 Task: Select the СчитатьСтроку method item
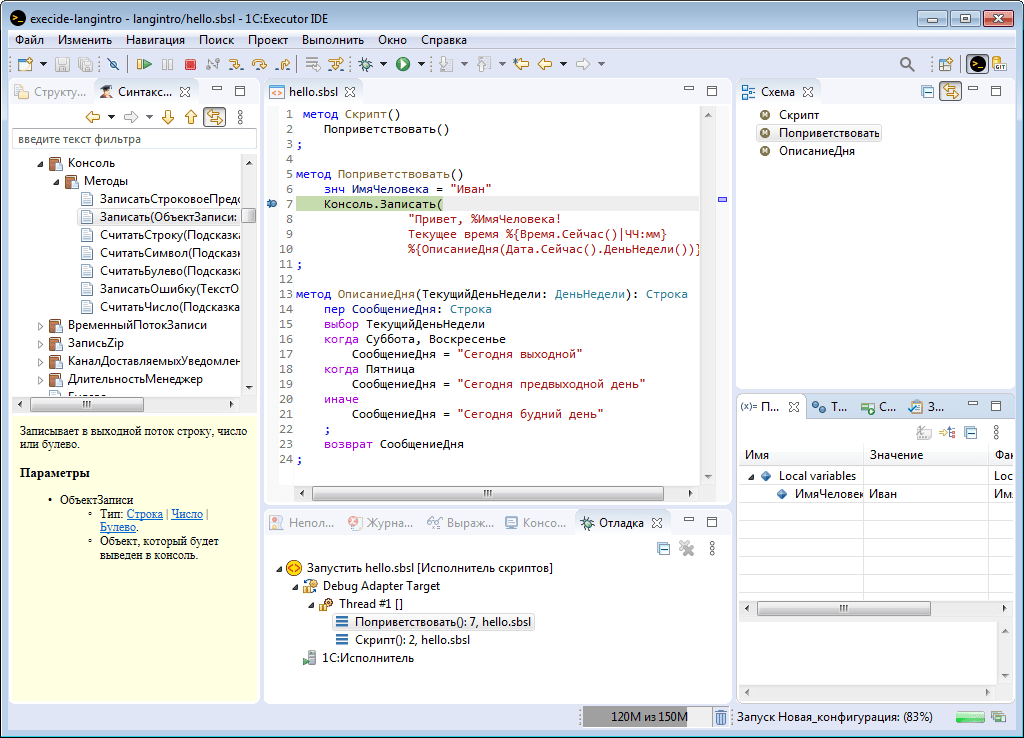coord(161,235)
